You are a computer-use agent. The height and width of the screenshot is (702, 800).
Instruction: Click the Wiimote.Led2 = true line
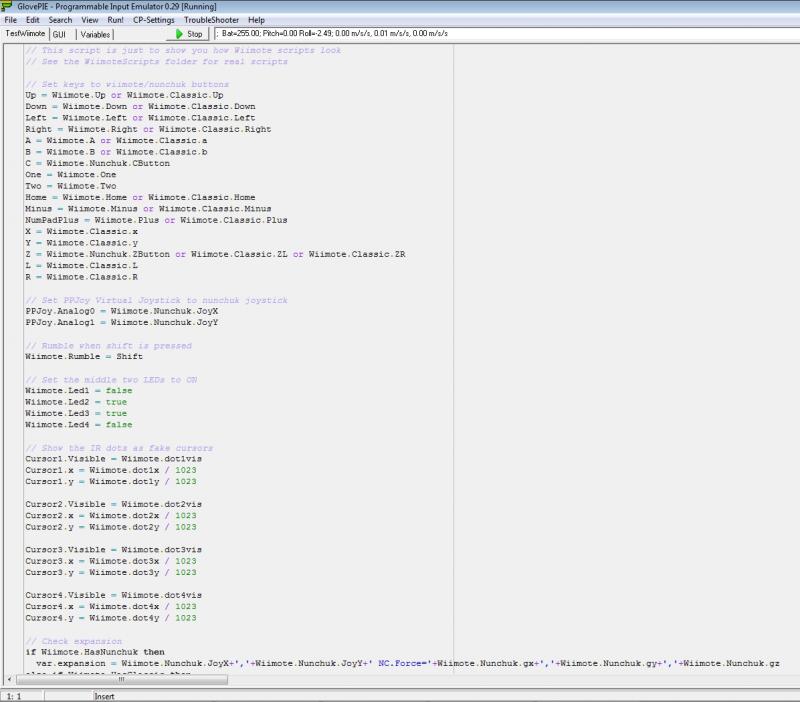coord(76,402)
